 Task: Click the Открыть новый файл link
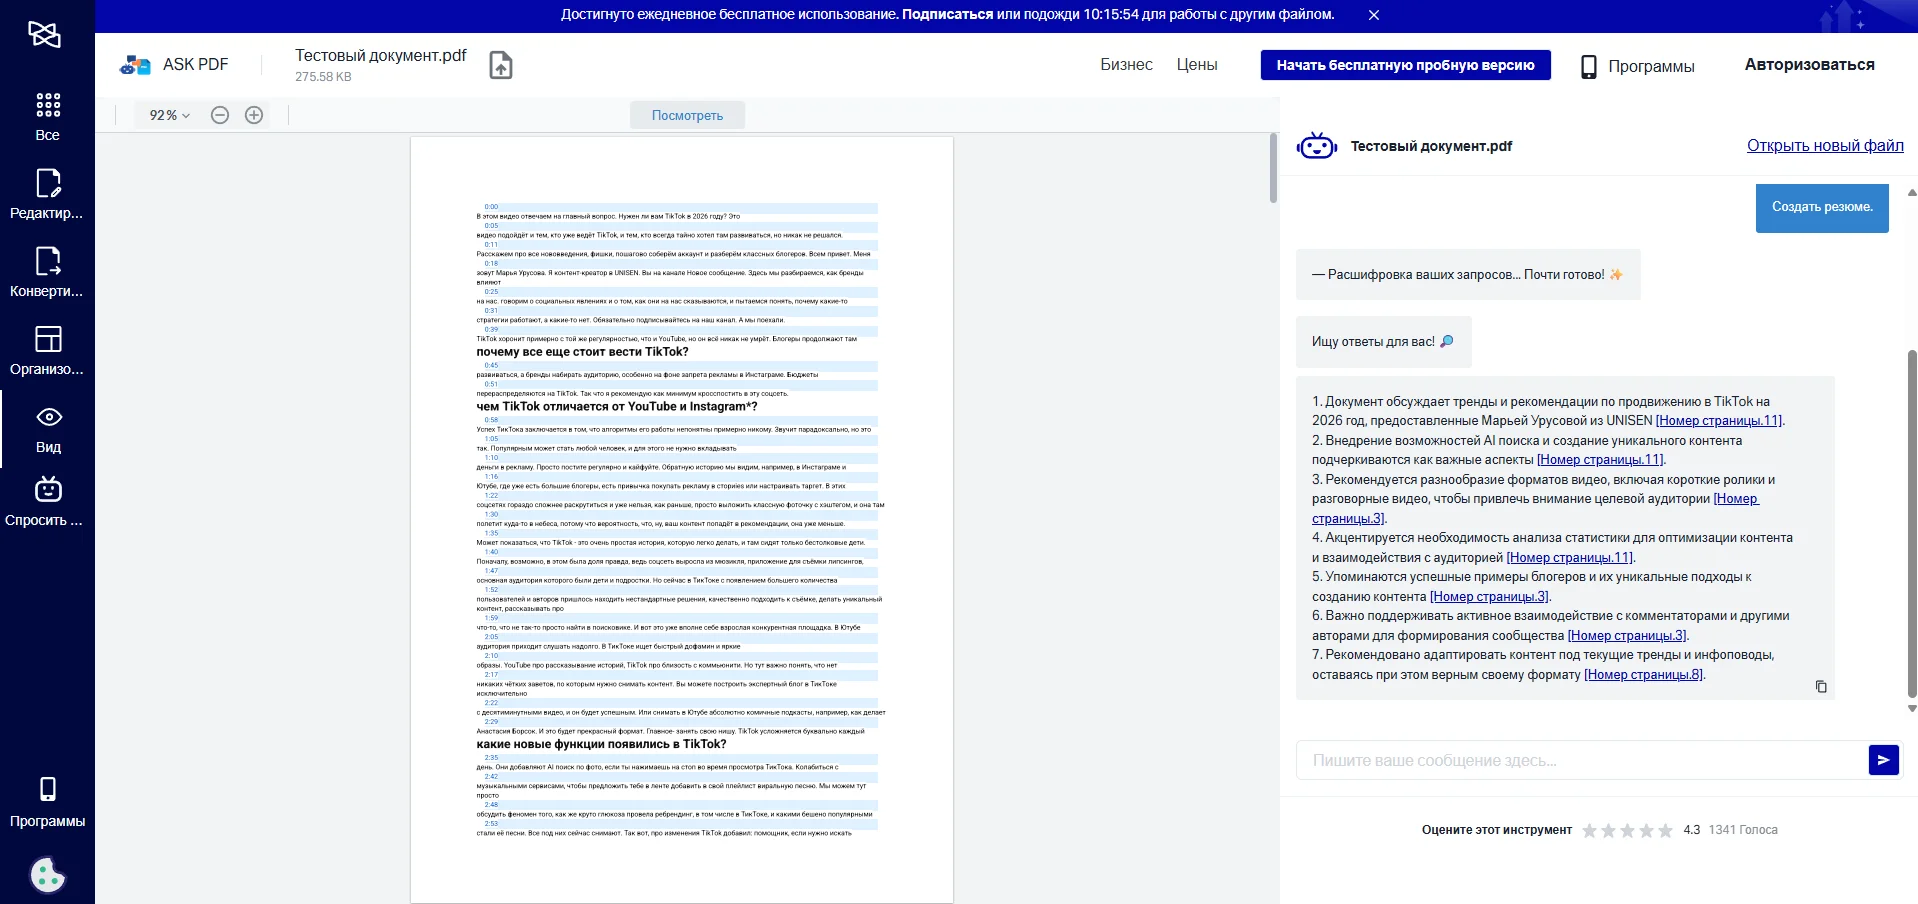tap(1824, 146)
